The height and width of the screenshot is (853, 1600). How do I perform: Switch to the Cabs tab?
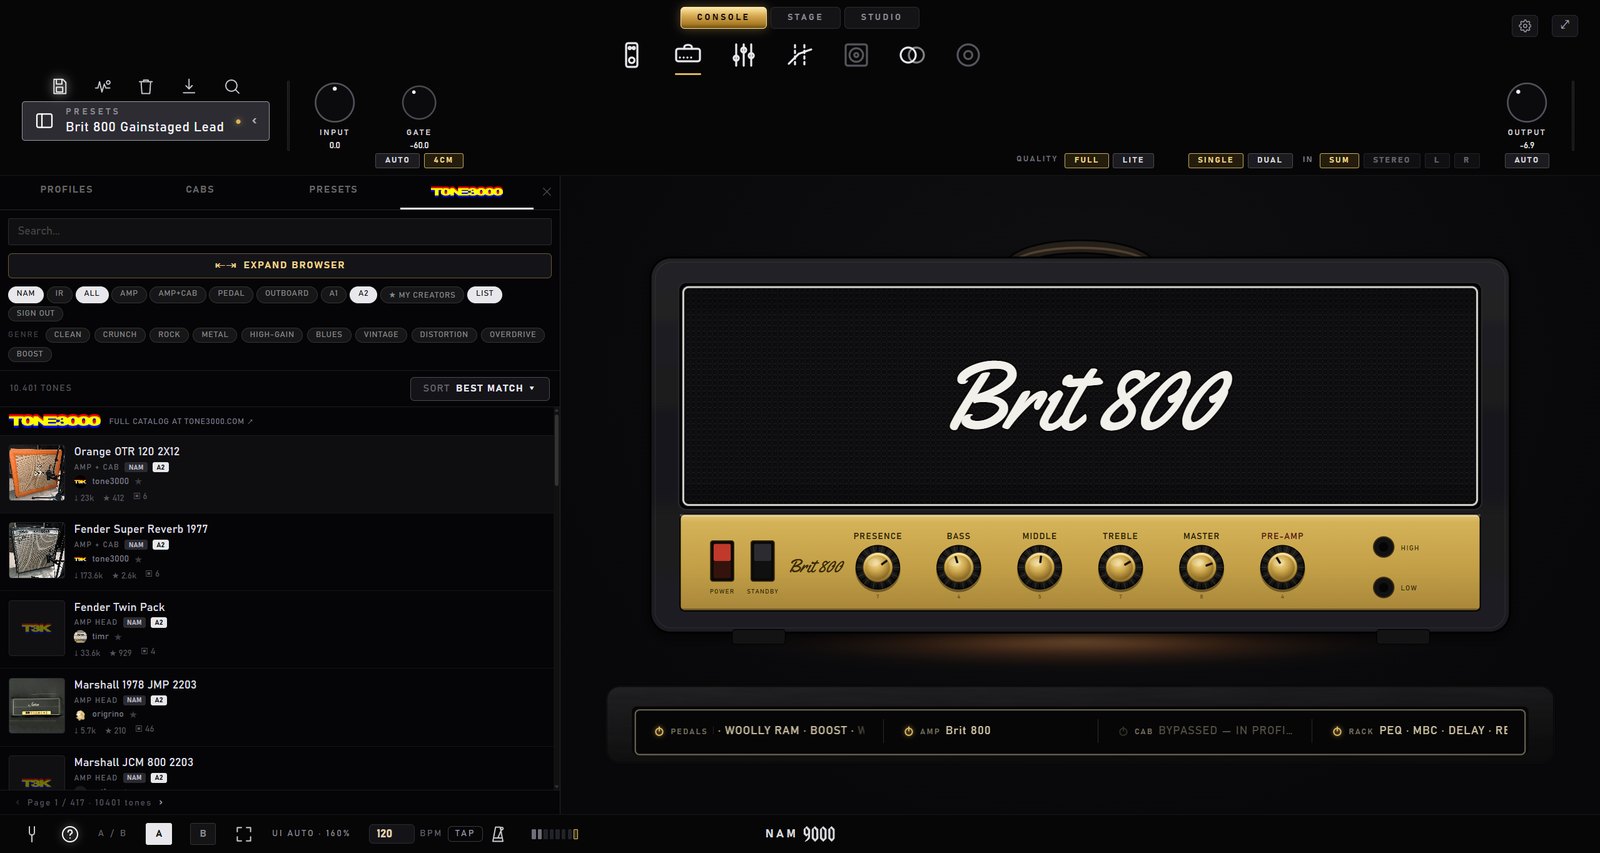200,190
